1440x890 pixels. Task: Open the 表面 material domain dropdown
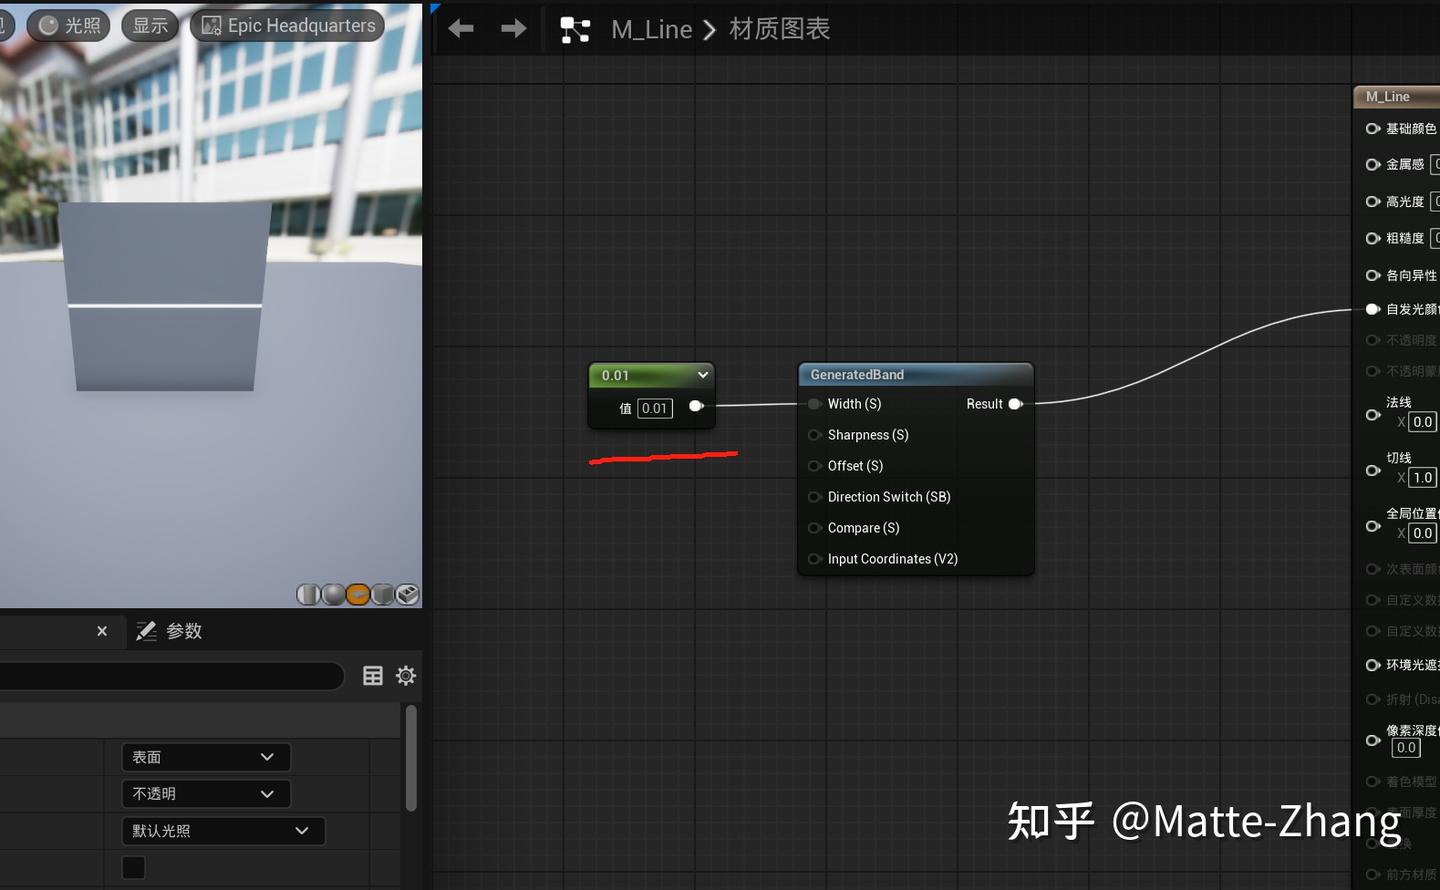coord(205,757)
